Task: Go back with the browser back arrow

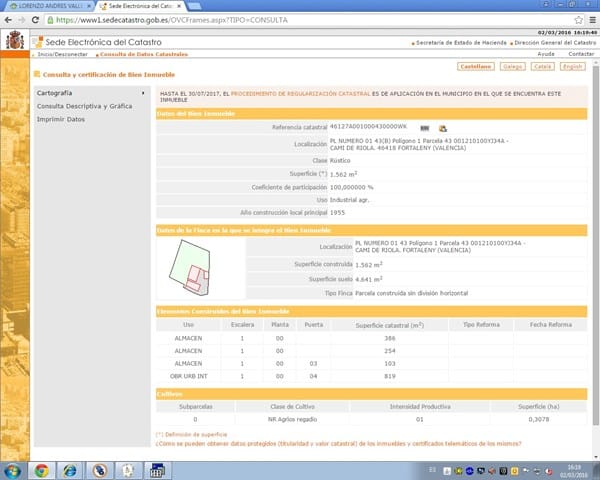Action: pyautogui.click(x=8, y=20)
